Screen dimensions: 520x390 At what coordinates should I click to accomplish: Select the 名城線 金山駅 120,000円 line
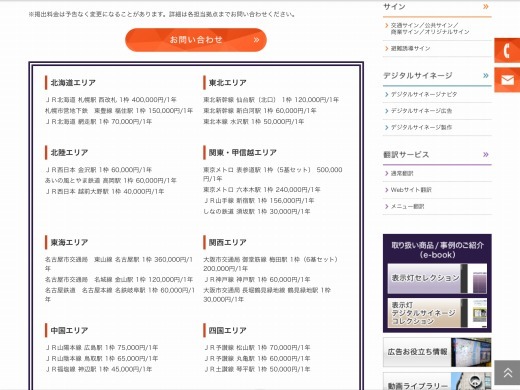[119, 280]
